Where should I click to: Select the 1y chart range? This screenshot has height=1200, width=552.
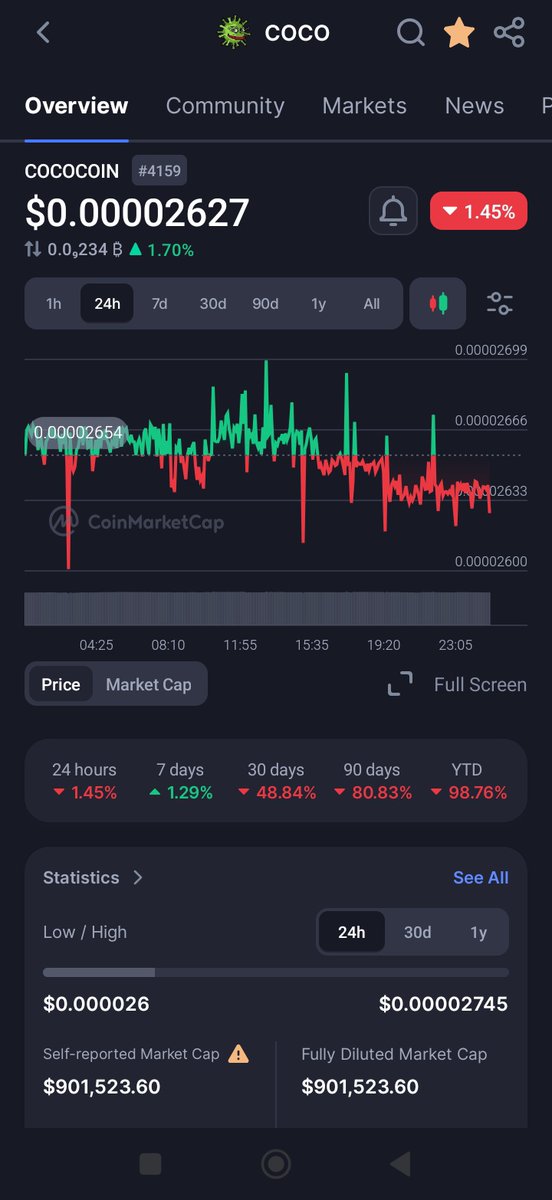[x=319, y=304]
